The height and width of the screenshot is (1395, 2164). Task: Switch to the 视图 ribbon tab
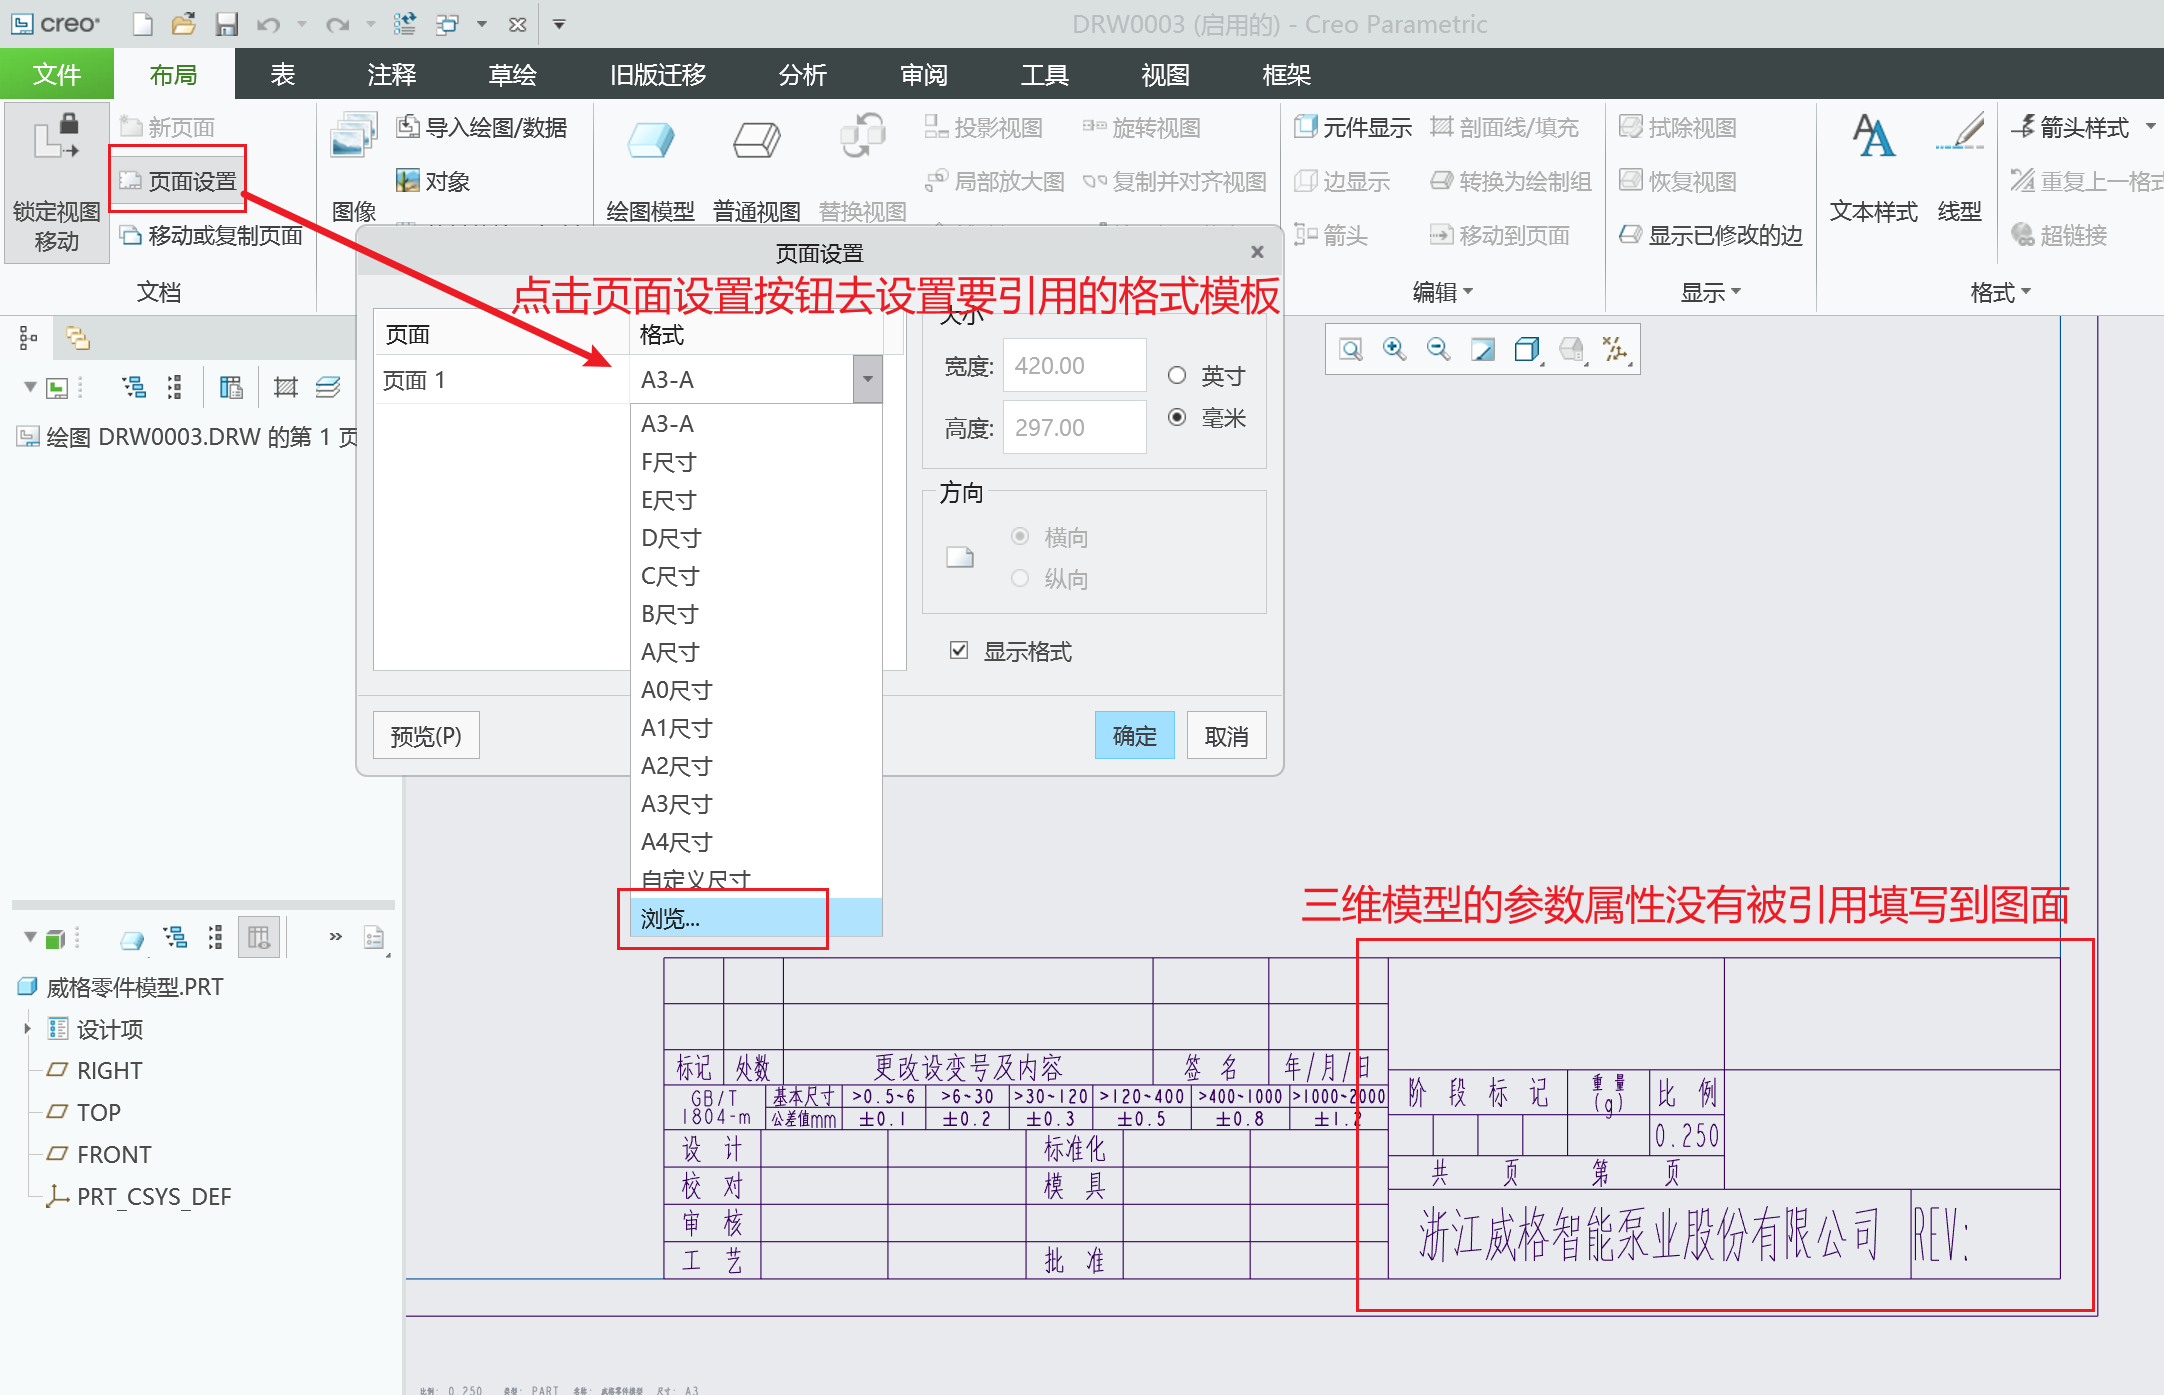[1165, 74]
